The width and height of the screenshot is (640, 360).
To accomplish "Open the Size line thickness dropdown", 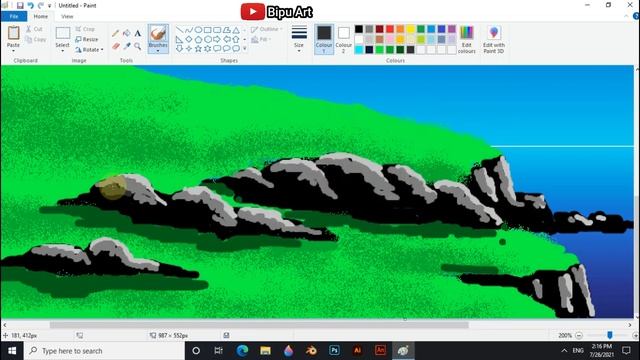I will click(299, 39).
